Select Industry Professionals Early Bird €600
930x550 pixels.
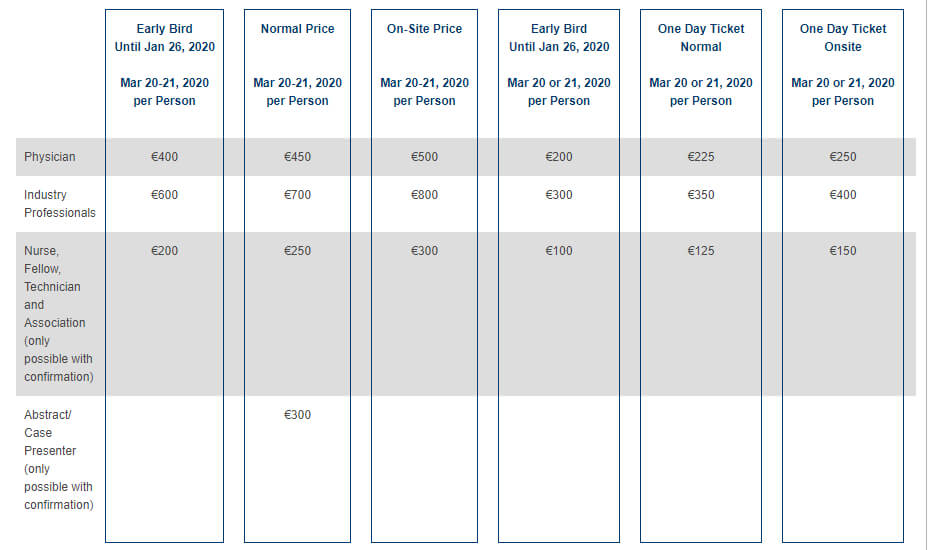(164, 195)
